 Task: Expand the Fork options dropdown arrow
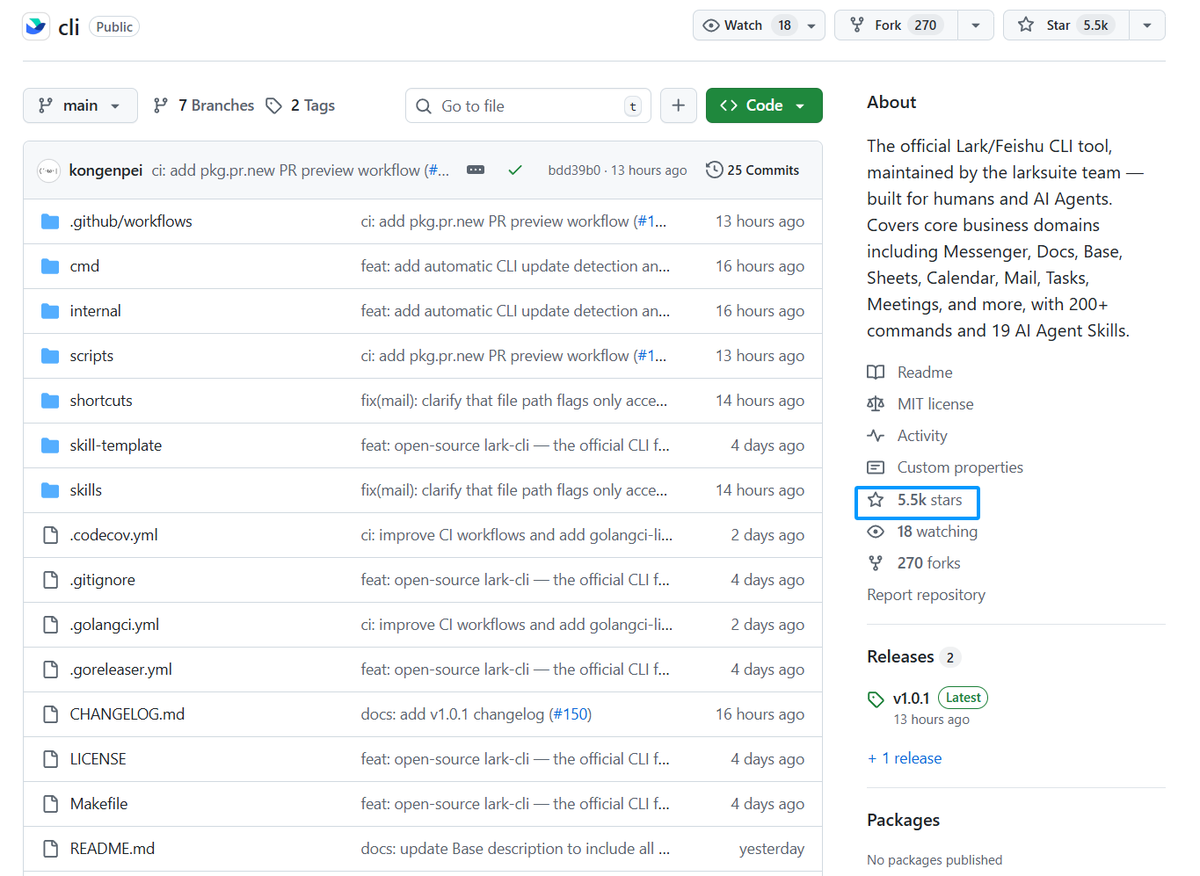tap(975, 25)
